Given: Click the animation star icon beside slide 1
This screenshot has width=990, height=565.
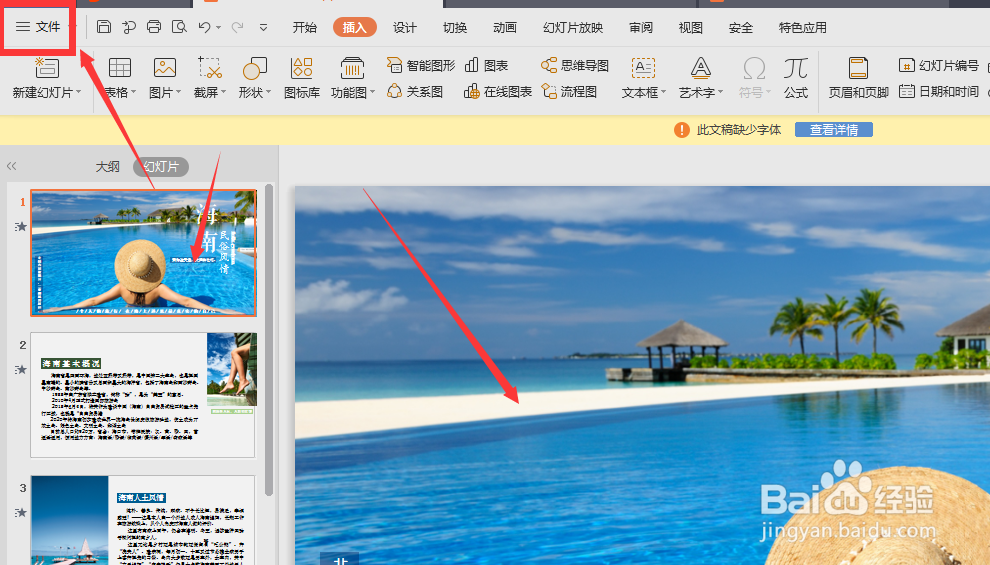Looking at the screenshot, I should [x=21, y=226].
